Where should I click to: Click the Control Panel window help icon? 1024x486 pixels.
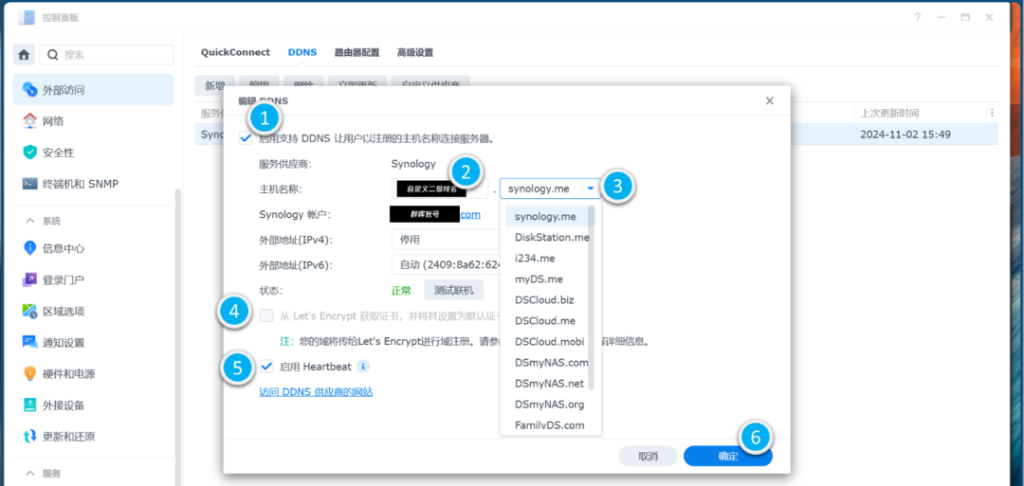[918, 18]
